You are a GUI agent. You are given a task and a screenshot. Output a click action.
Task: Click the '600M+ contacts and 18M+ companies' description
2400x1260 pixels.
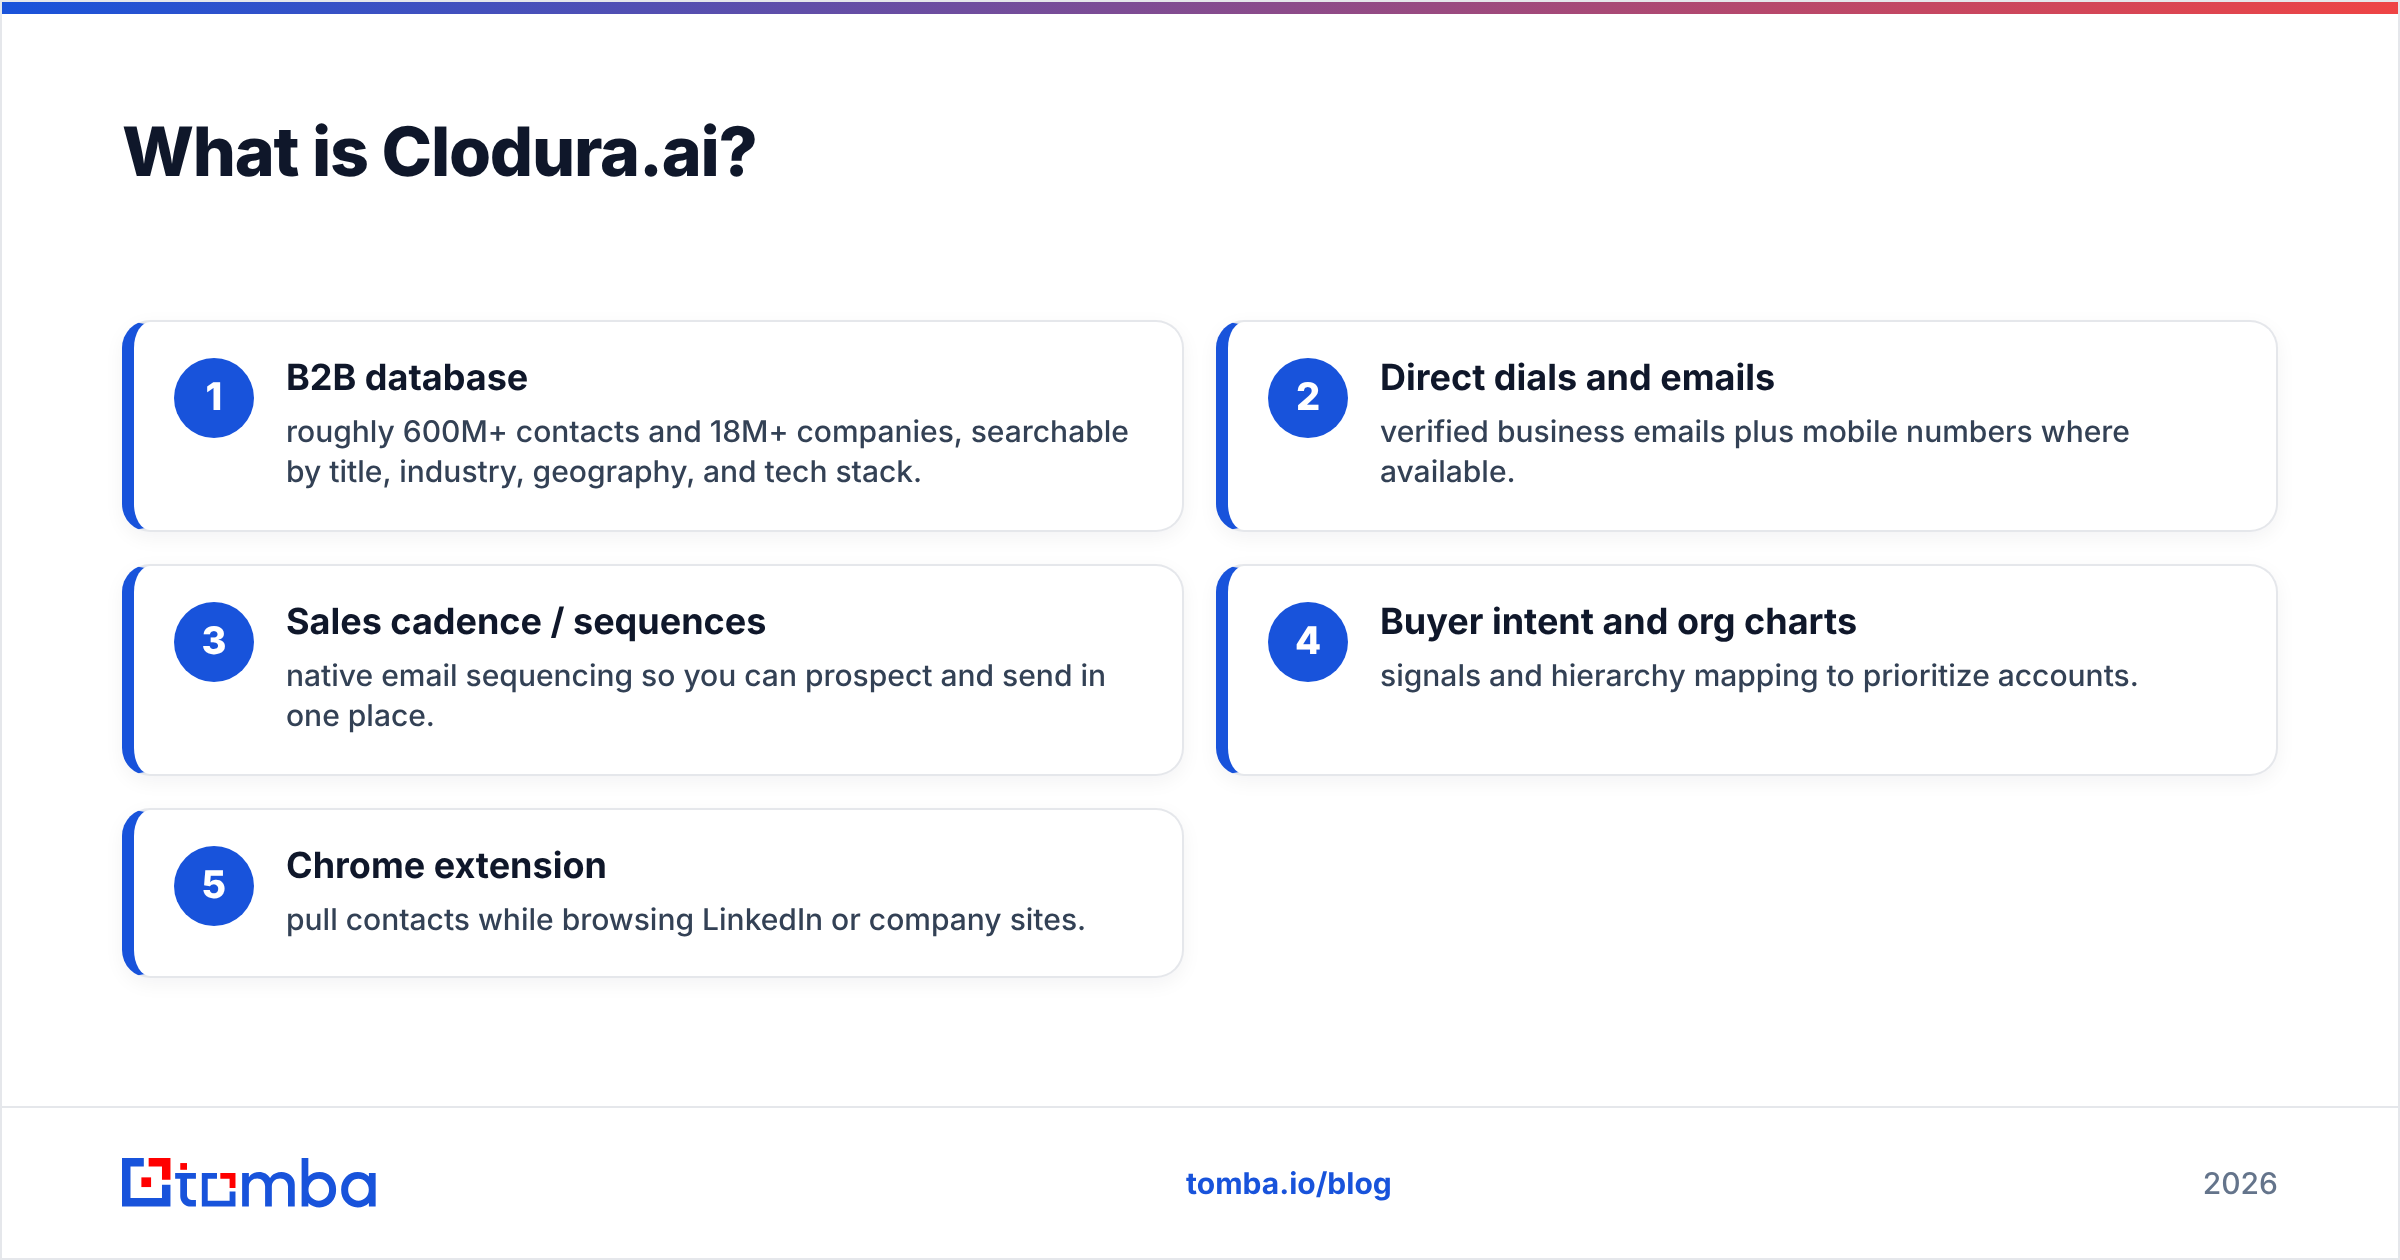707,452
